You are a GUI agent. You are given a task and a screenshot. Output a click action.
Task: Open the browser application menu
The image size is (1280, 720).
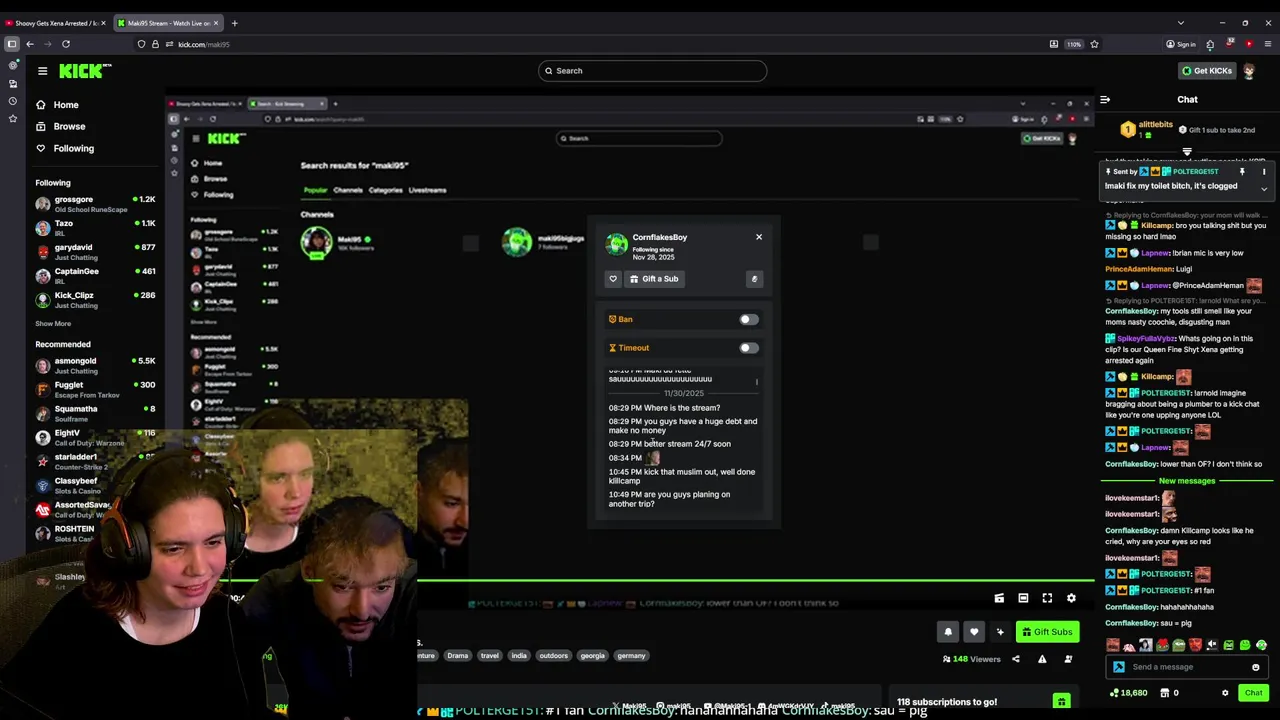click(1268, 44)
